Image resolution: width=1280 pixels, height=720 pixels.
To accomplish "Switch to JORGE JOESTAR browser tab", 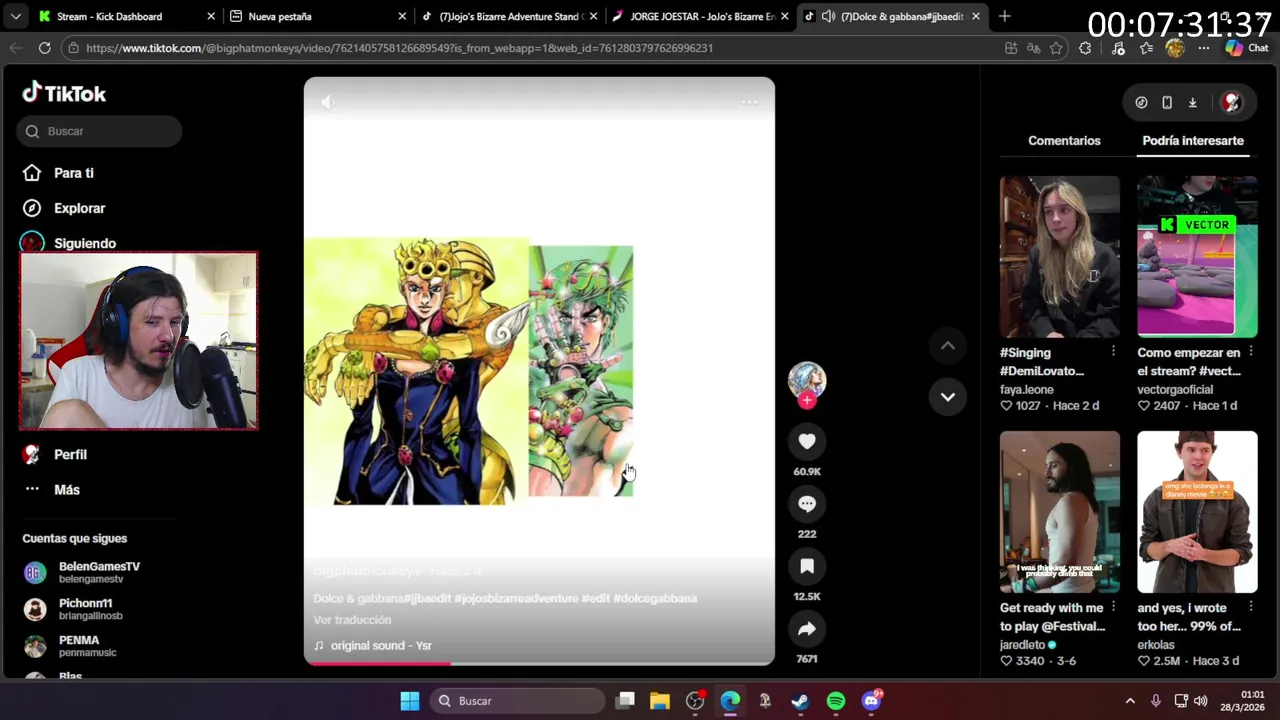I will click(x=700, y=16).
